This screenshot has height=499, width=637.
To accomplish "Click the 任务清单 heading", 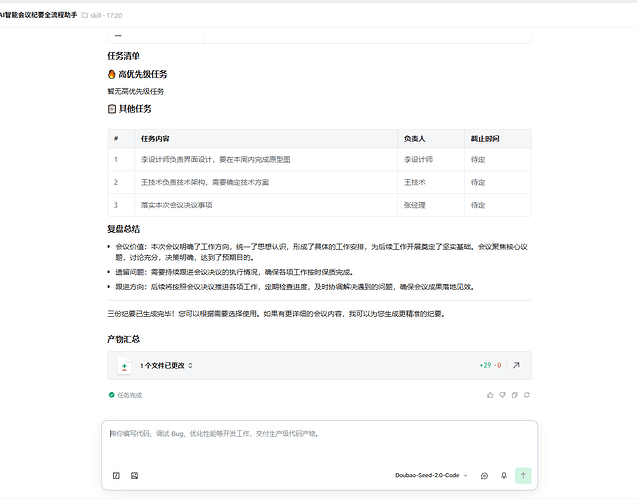I will pyautogui.click(x=124, y=56).
